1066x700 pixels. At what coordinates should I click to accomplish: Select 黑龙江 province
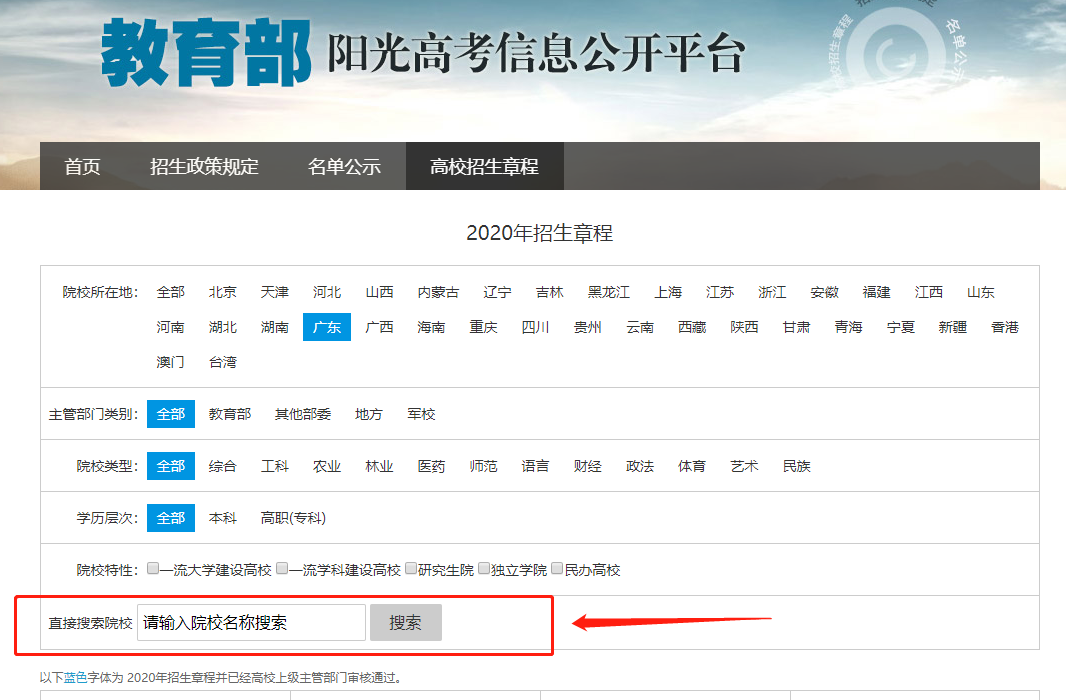608,292
